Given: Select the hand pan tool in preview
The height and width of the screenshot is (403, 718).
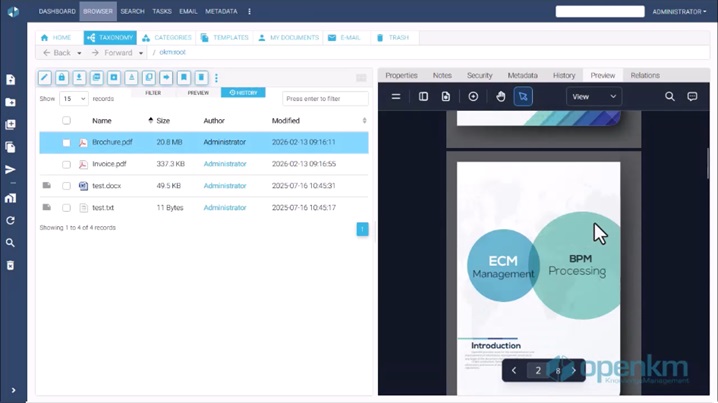Looking at the screenshot, I should tap(500, 97).
